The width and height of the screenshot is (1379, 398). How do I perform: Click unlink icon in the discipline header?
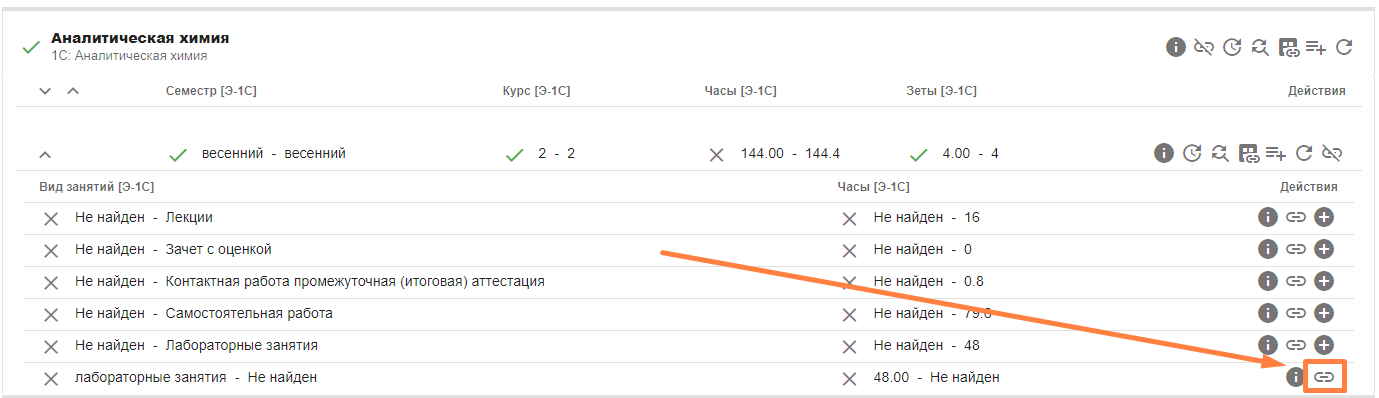(x=1204, y=47)
